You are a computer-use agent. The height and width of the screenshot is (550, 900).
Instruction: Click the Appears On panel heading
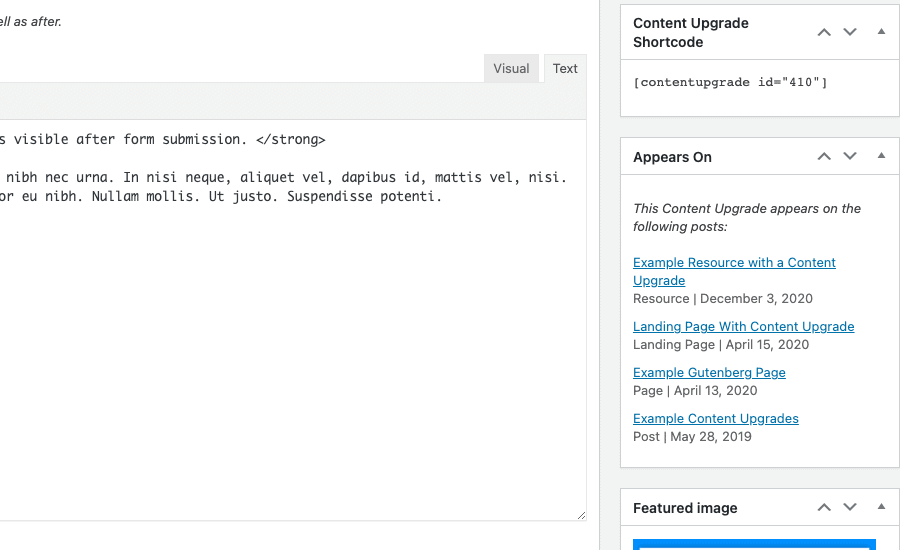tap(672, 157)
